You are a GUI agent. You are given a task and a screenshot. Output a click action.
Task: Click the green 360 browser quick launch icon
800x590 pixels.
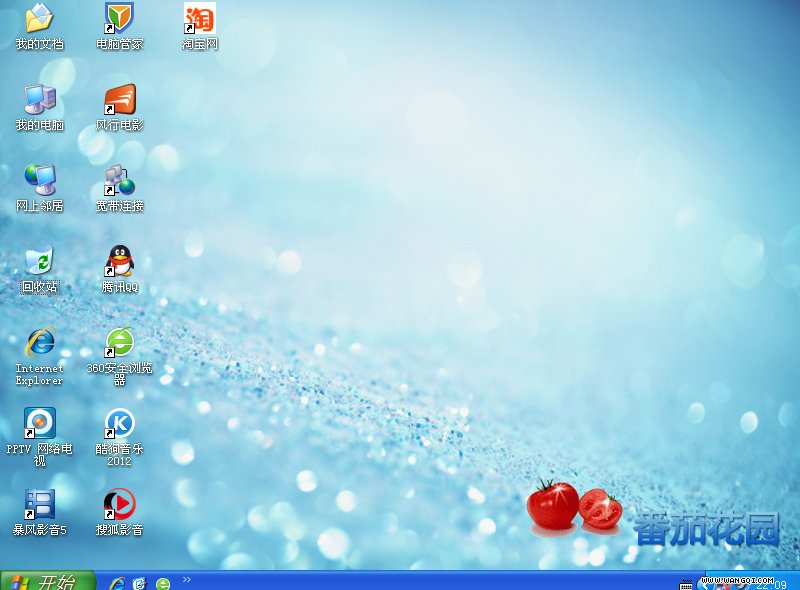163,583
